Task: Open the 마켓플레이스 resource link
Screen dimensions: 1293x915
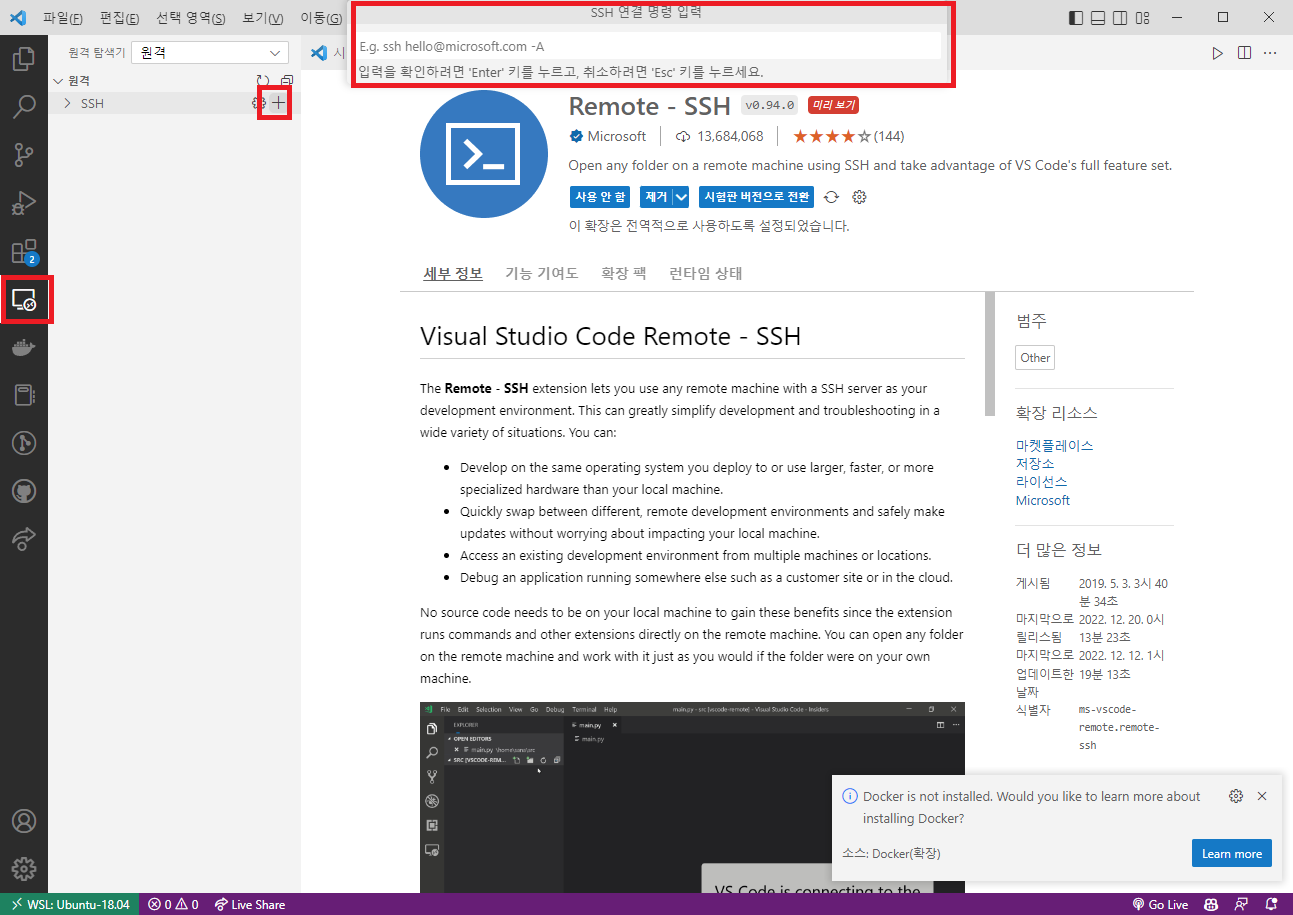Action: point(1054,445)
